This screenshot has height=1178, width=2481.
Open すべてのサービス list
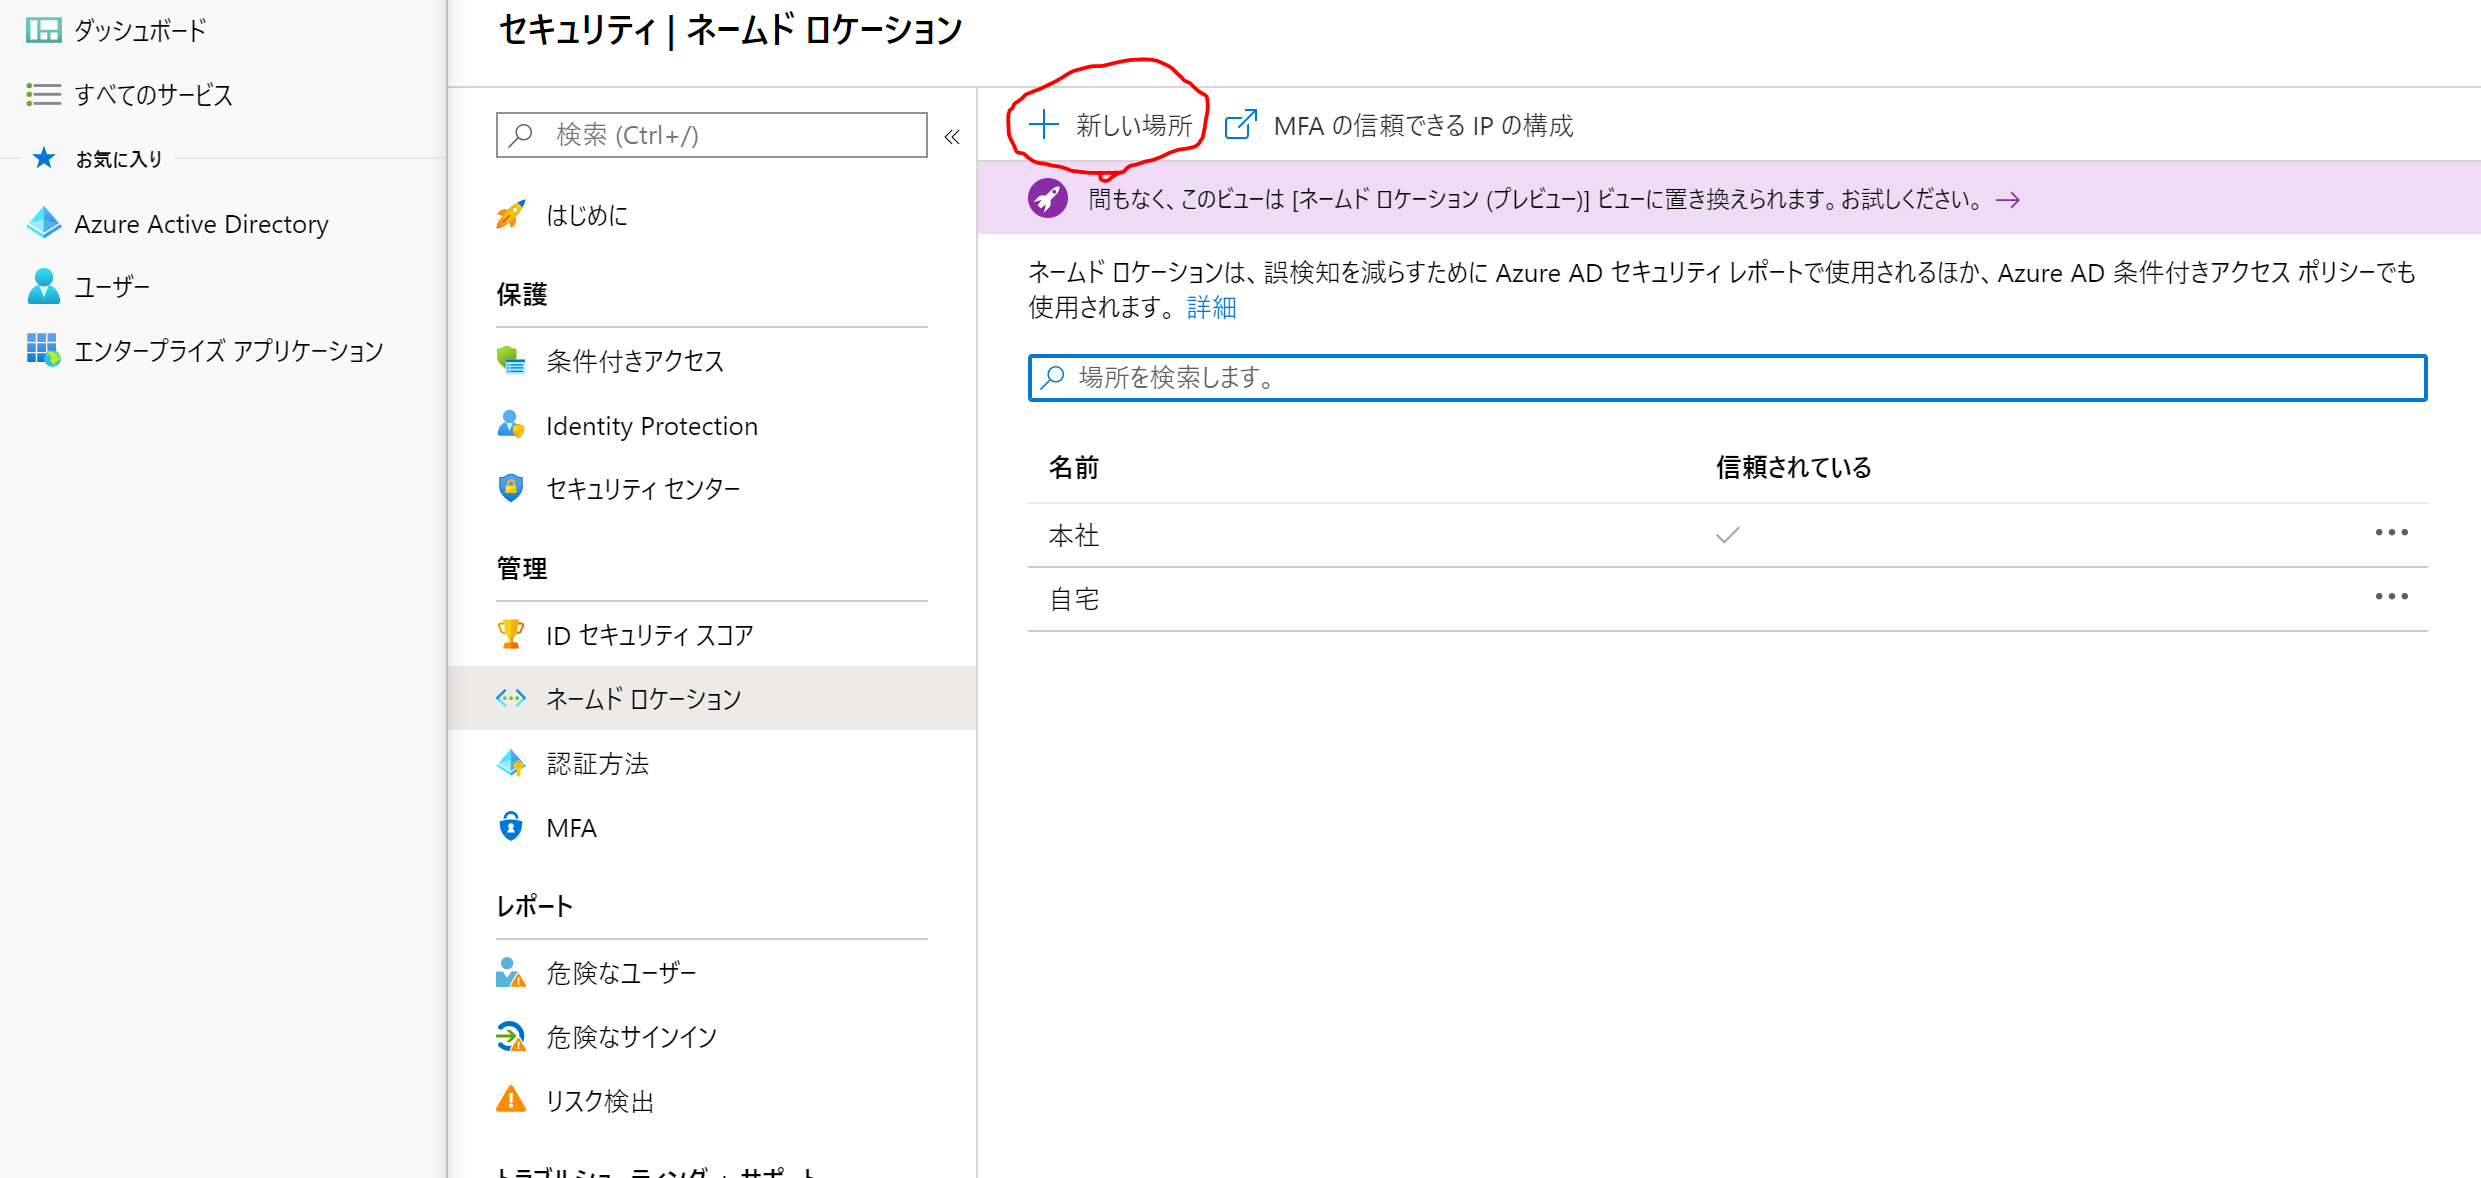point(152,95)
